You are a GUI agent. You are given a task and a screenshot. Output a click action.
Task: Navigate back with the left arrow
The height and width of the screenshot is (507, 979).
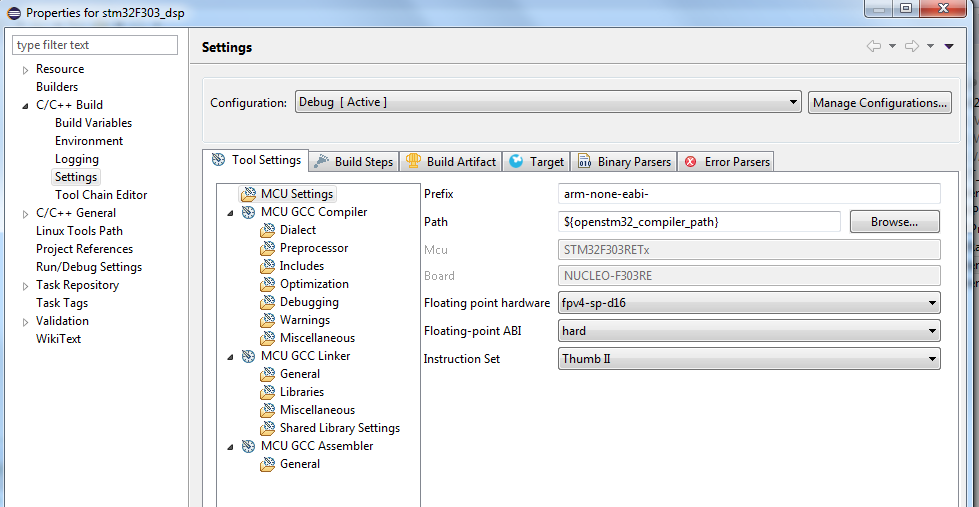(x=873, y=46)
